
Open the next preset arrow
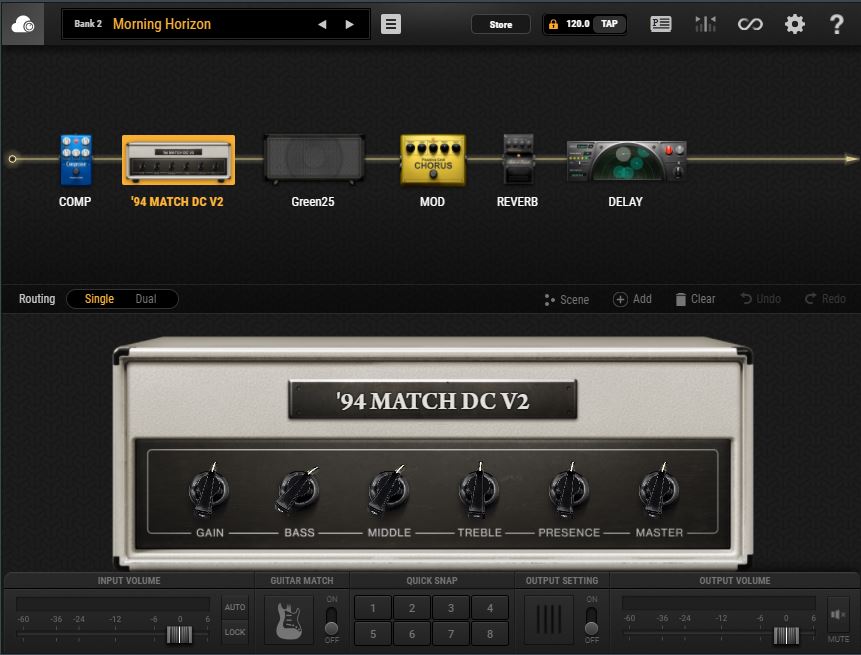pyautogui.click(x=347, y=23)
